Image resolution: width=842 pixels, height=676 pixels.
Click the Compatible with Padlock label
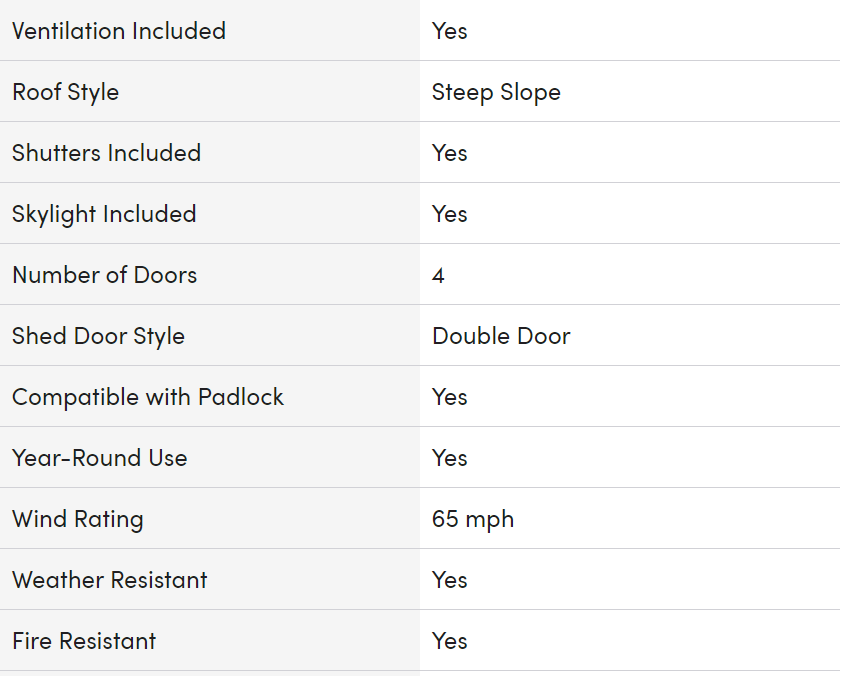pyautogui.click(x=148, y=397)
